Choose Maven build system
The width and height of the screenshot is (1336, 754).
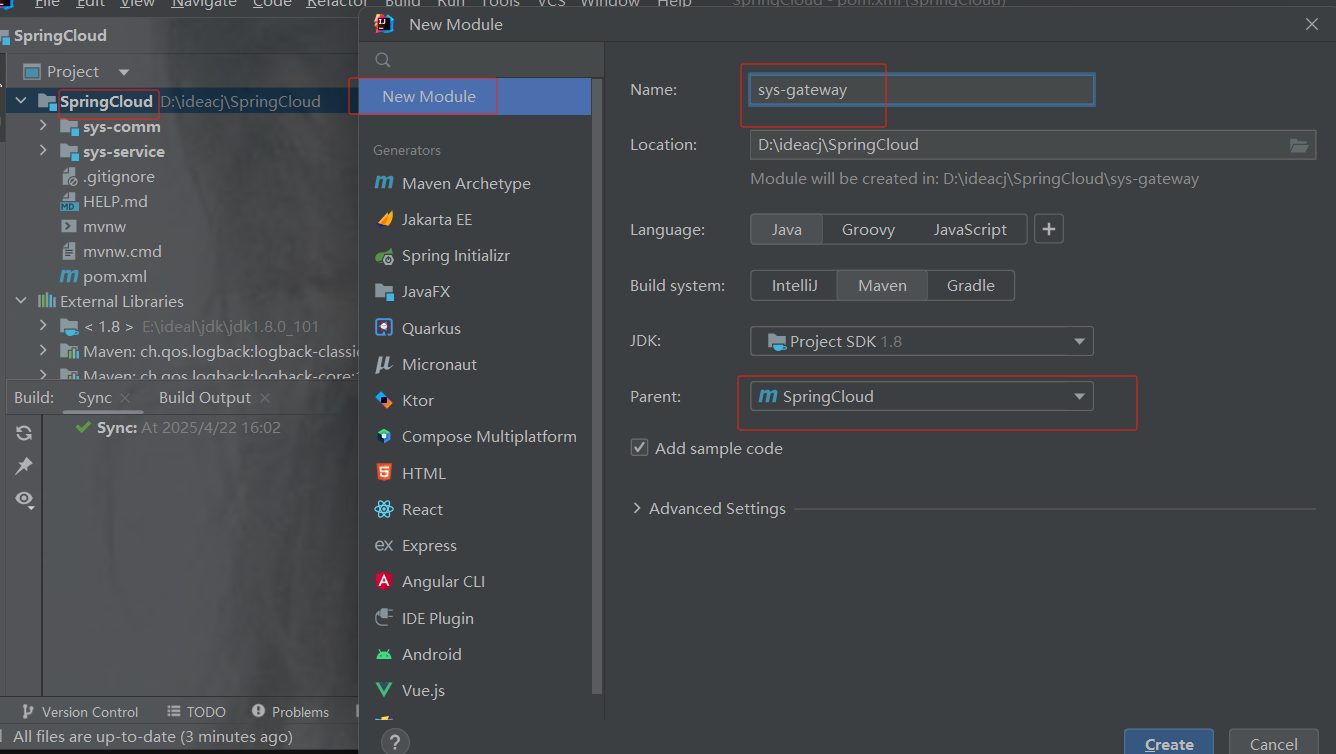click(x=882, y=285)
